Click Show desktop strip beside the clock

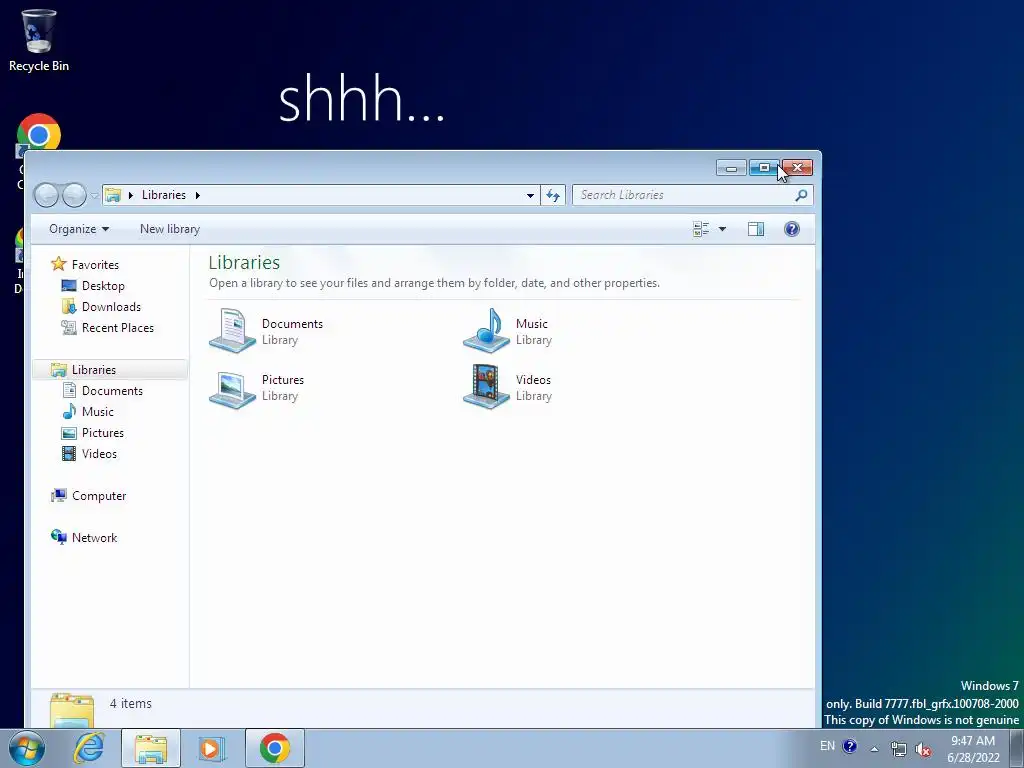[x=1017, y=748]
